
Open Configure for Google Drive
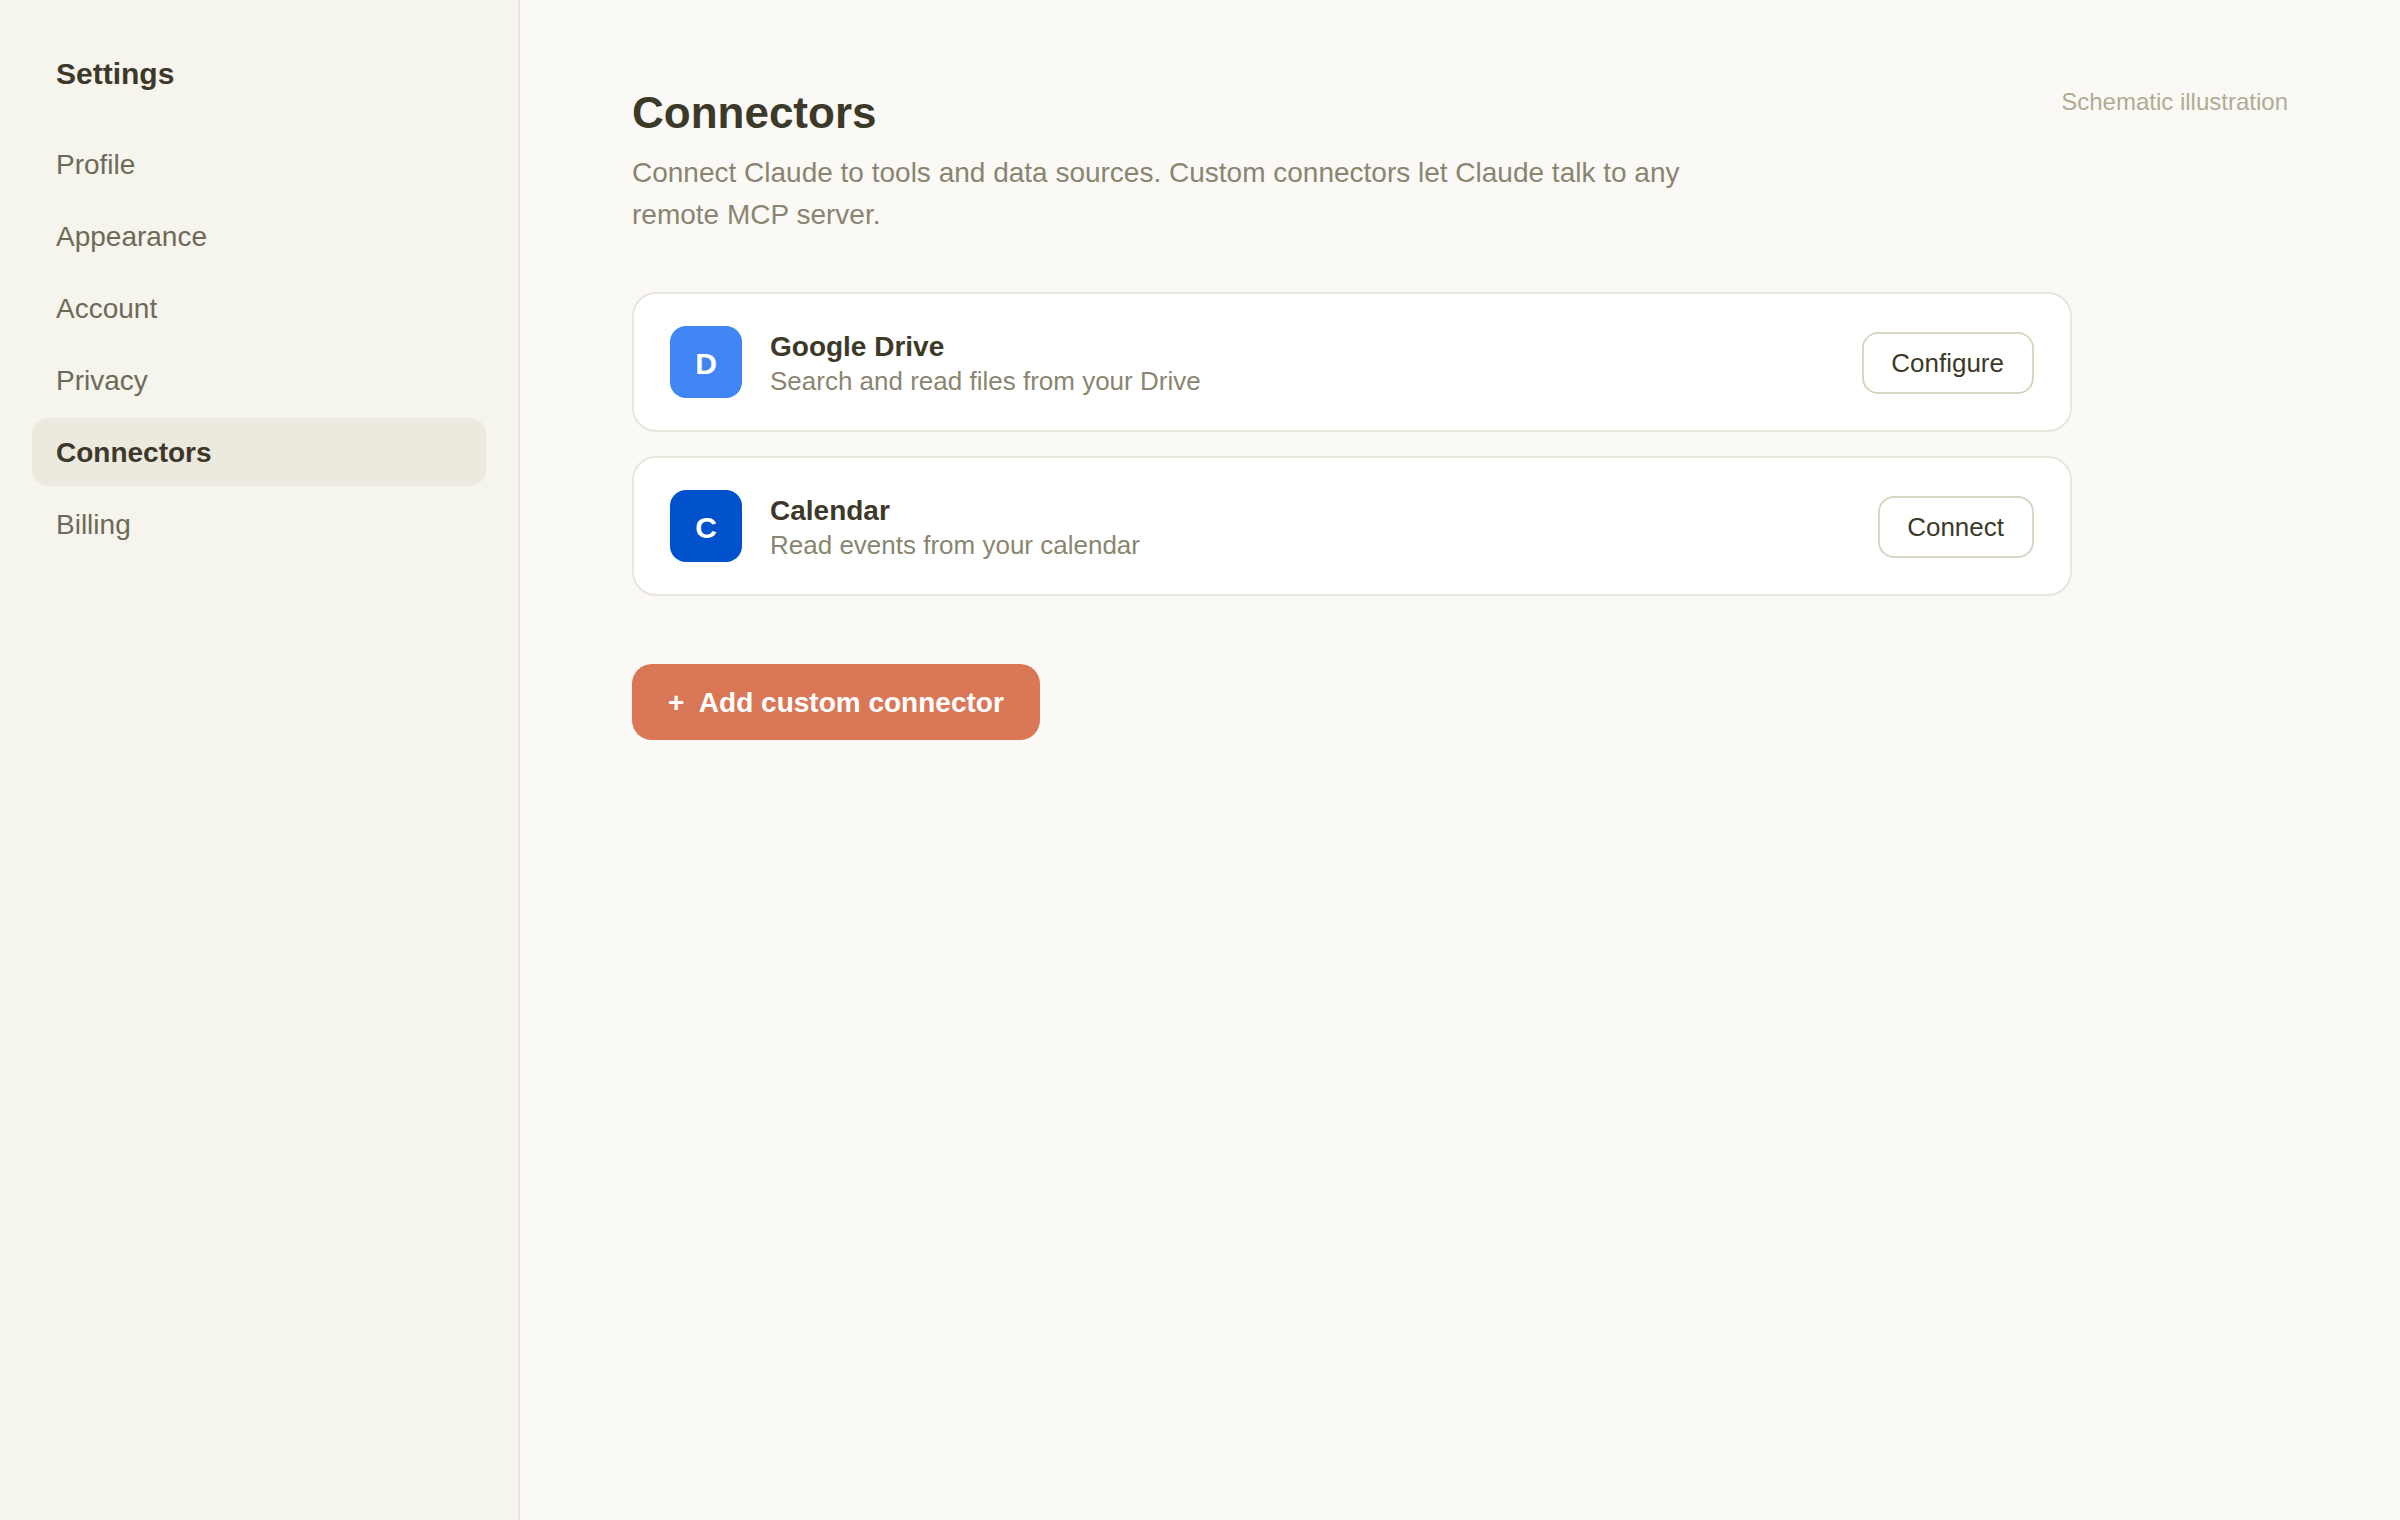tap(1947, 363)
